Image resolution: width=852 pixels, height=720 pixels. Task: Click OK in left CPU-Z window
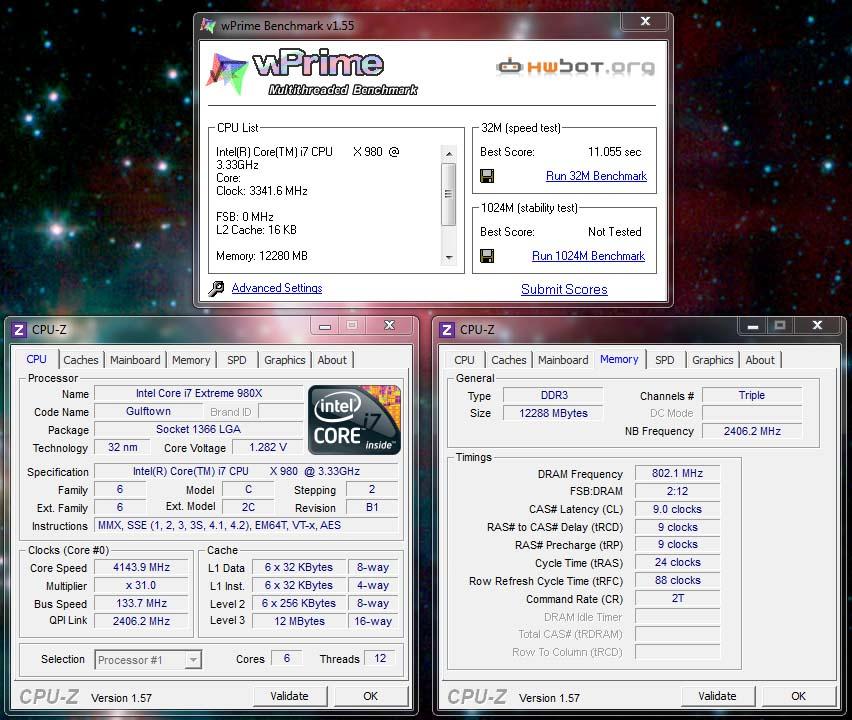pos(371,696)
